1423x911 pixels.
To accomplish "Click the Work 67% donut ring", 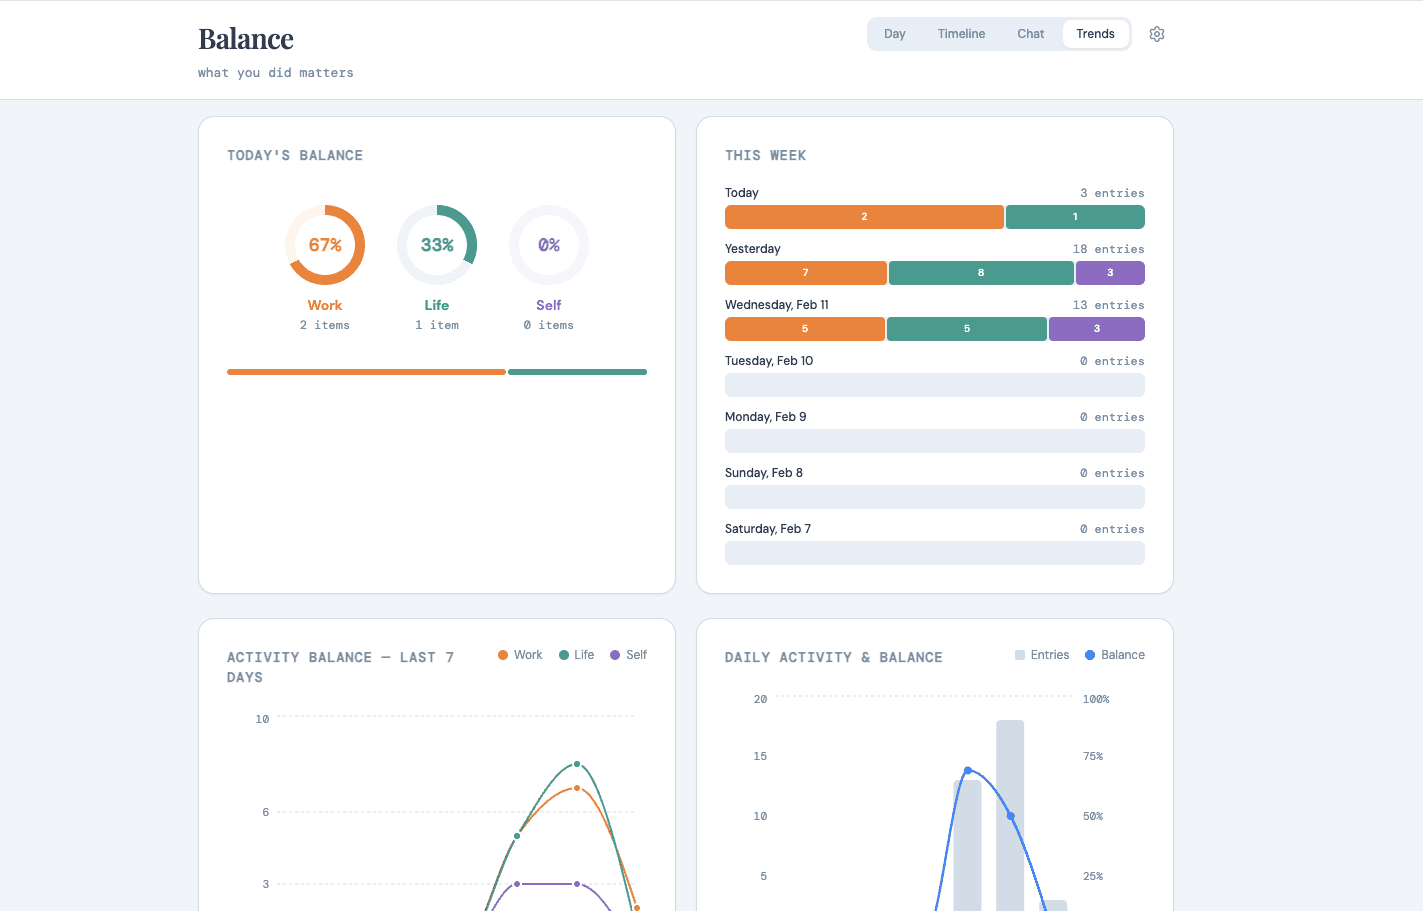I will click(325, 245).
